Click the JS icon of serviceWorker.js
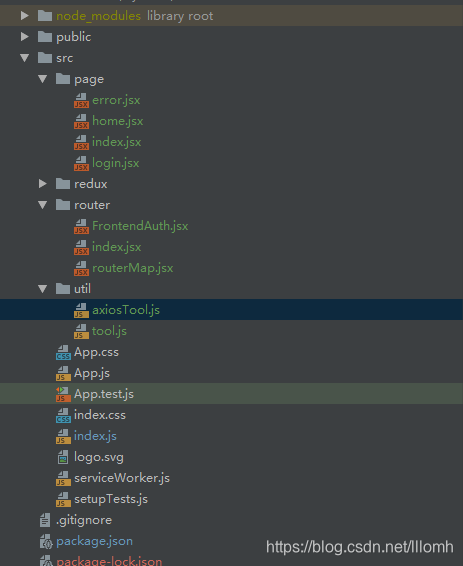This screenshot has width=463, height=566. point(63,478)
